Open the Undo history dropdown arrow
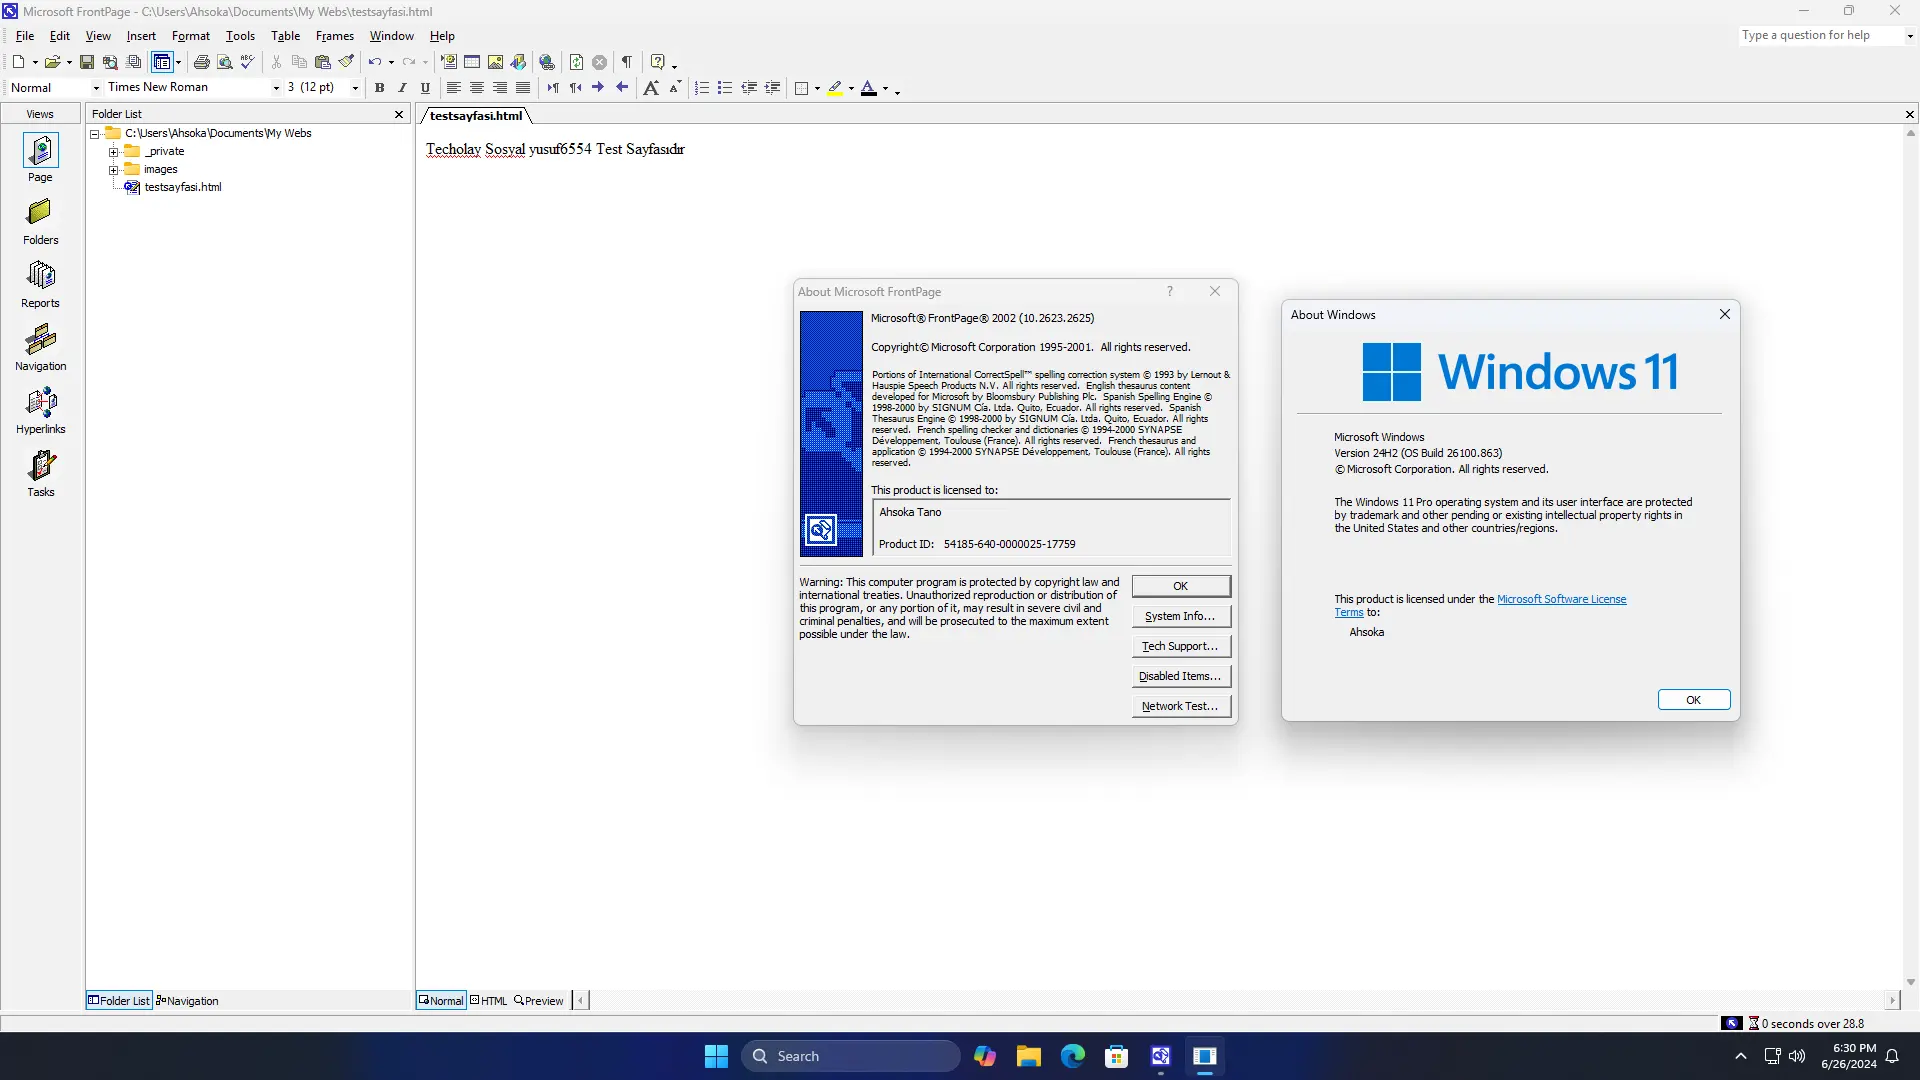This screenshot has height=1080, width=1920. (x=391, y=62)
